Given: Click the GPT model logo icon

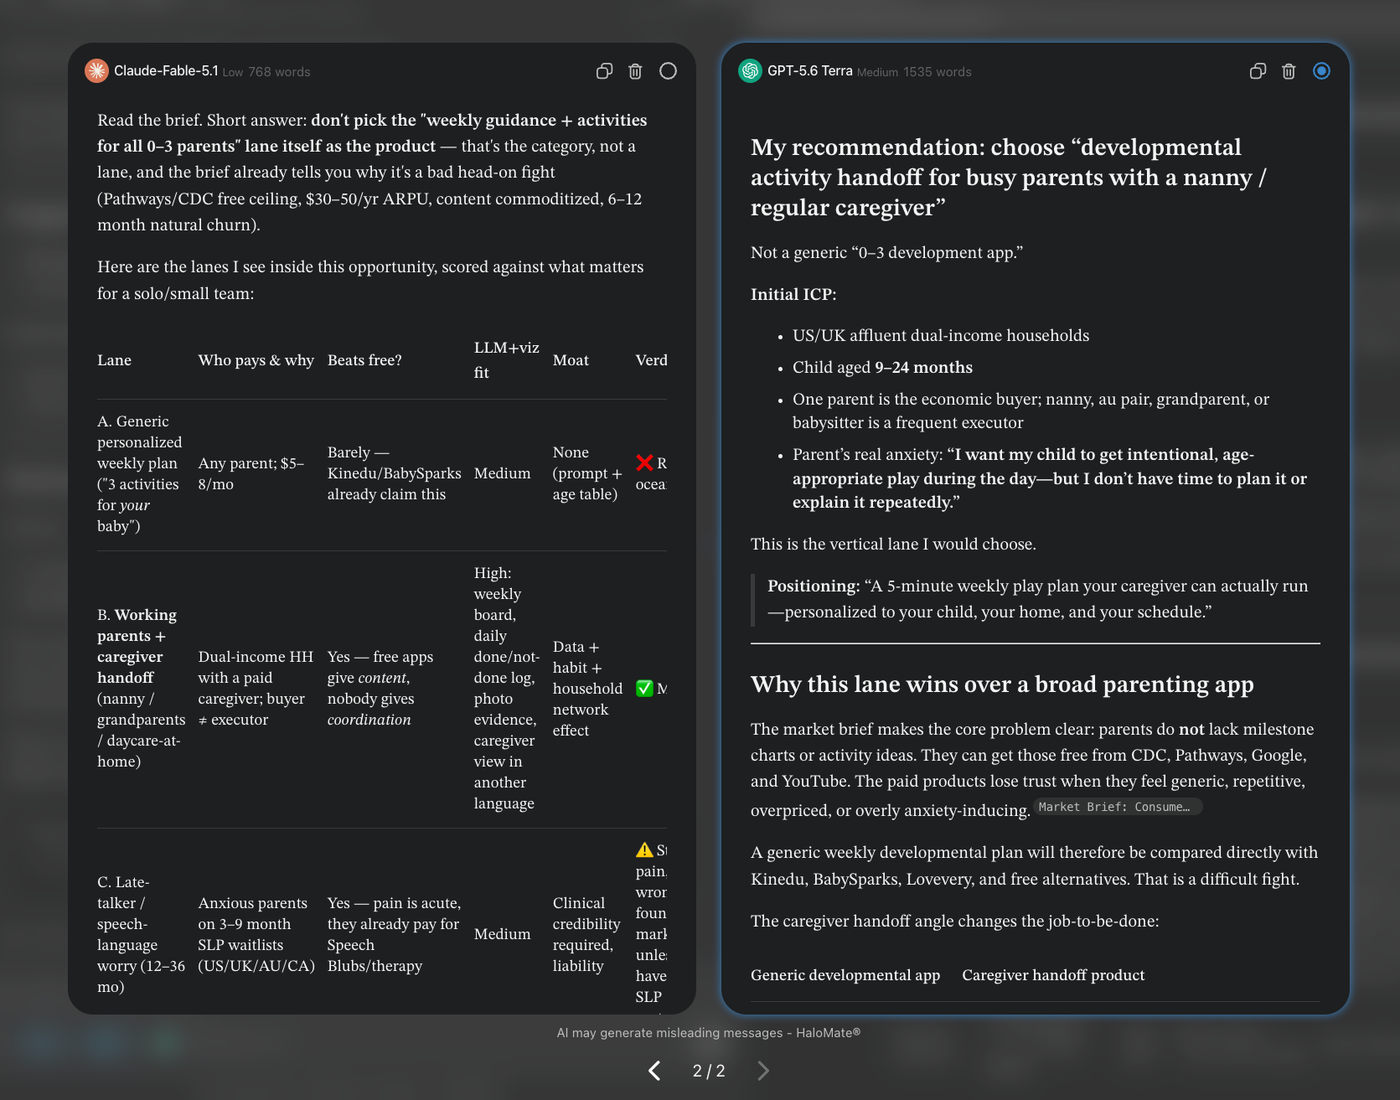Looking at the screenshot, I should (x=750, y=70).
